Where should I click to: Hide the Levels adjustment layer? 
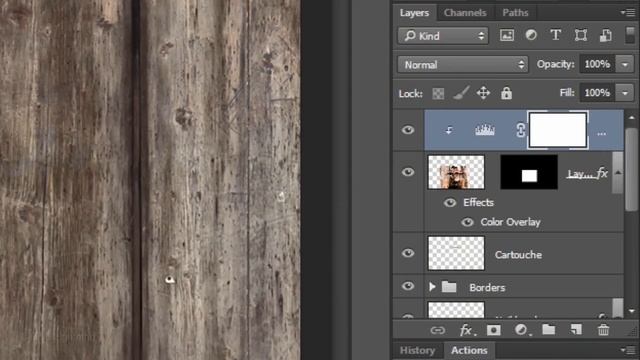pyautogui.click(x=408, y=130)
